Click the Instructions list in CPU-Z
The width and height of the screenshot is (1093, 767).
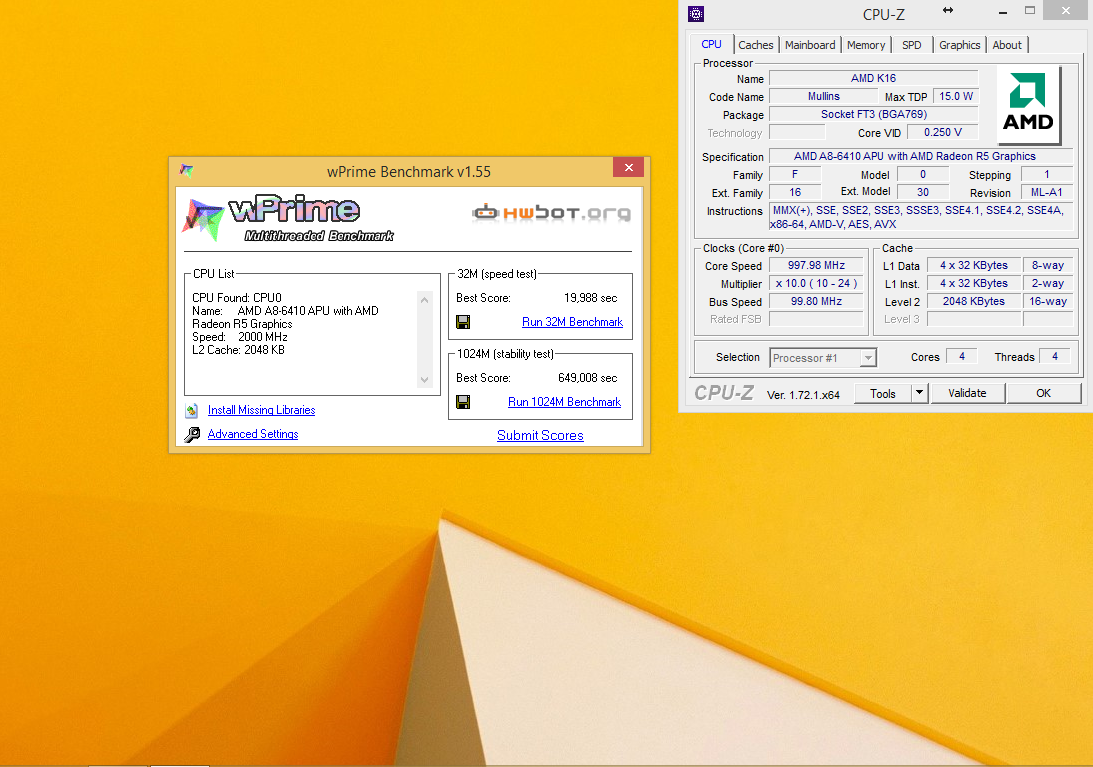[920, 218]
